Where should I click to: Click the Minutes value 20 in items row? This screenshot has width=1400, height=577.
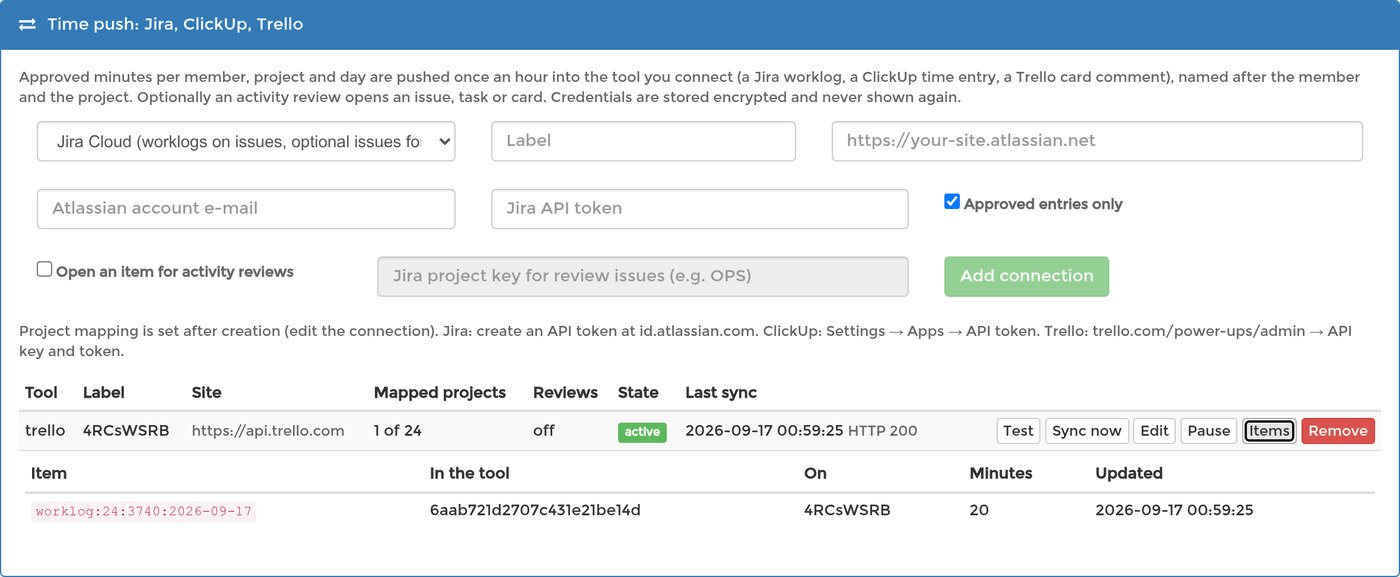(979, 510)
